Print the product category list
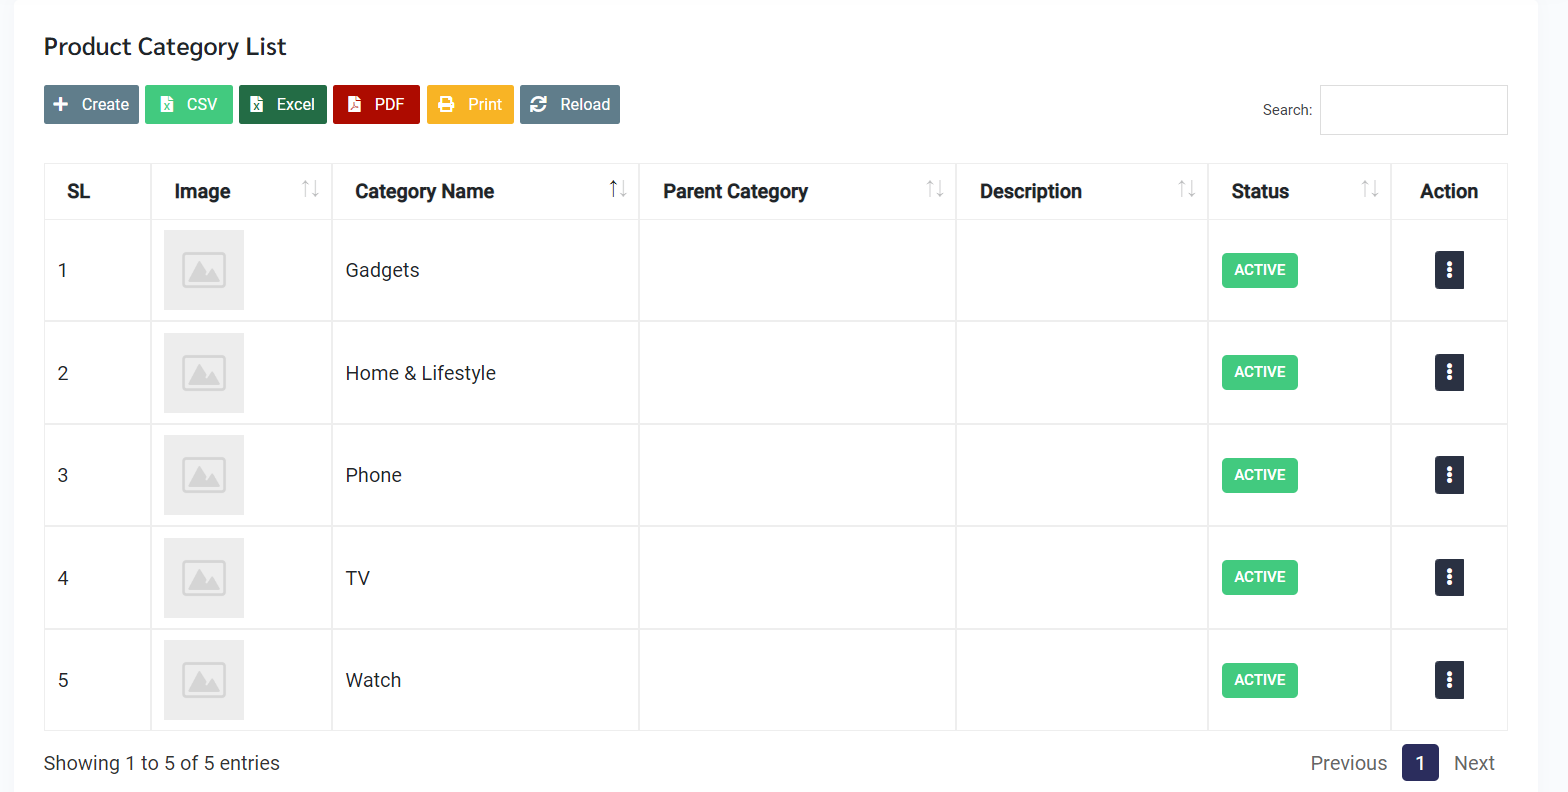This screenshot has width=1568, height=792. pyautogui.click(x=470, y=104)
